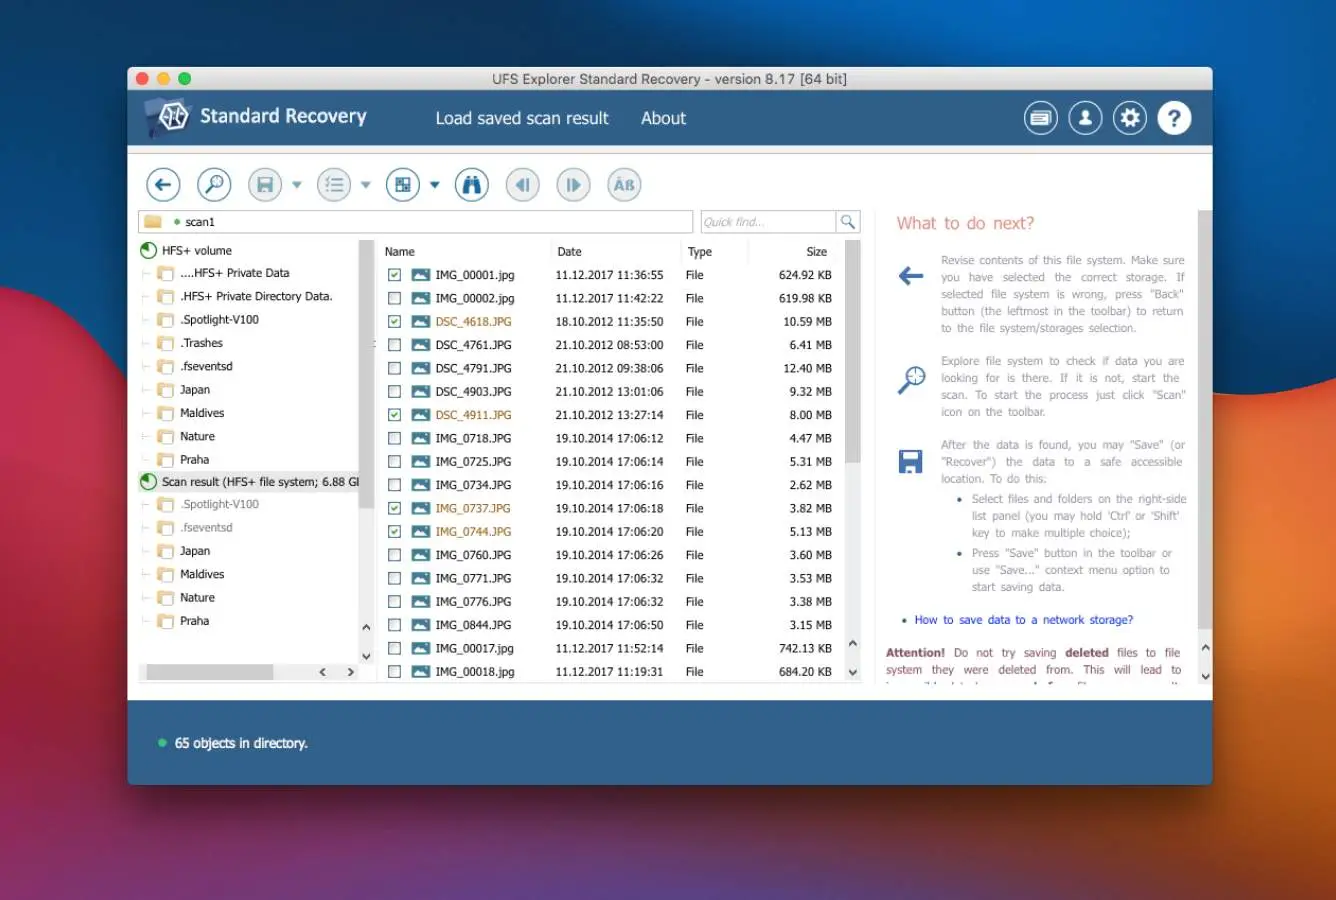Open the view mode dropdown arrow
Screen dimensions: 1336x900
[435, 185]
